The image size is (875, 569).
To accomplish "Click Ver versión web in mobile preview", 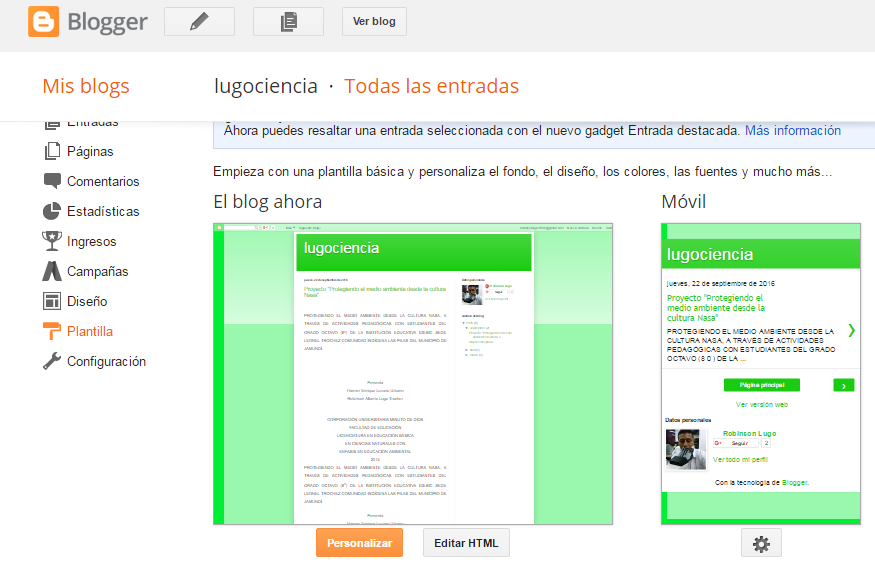I will [762, 404].
